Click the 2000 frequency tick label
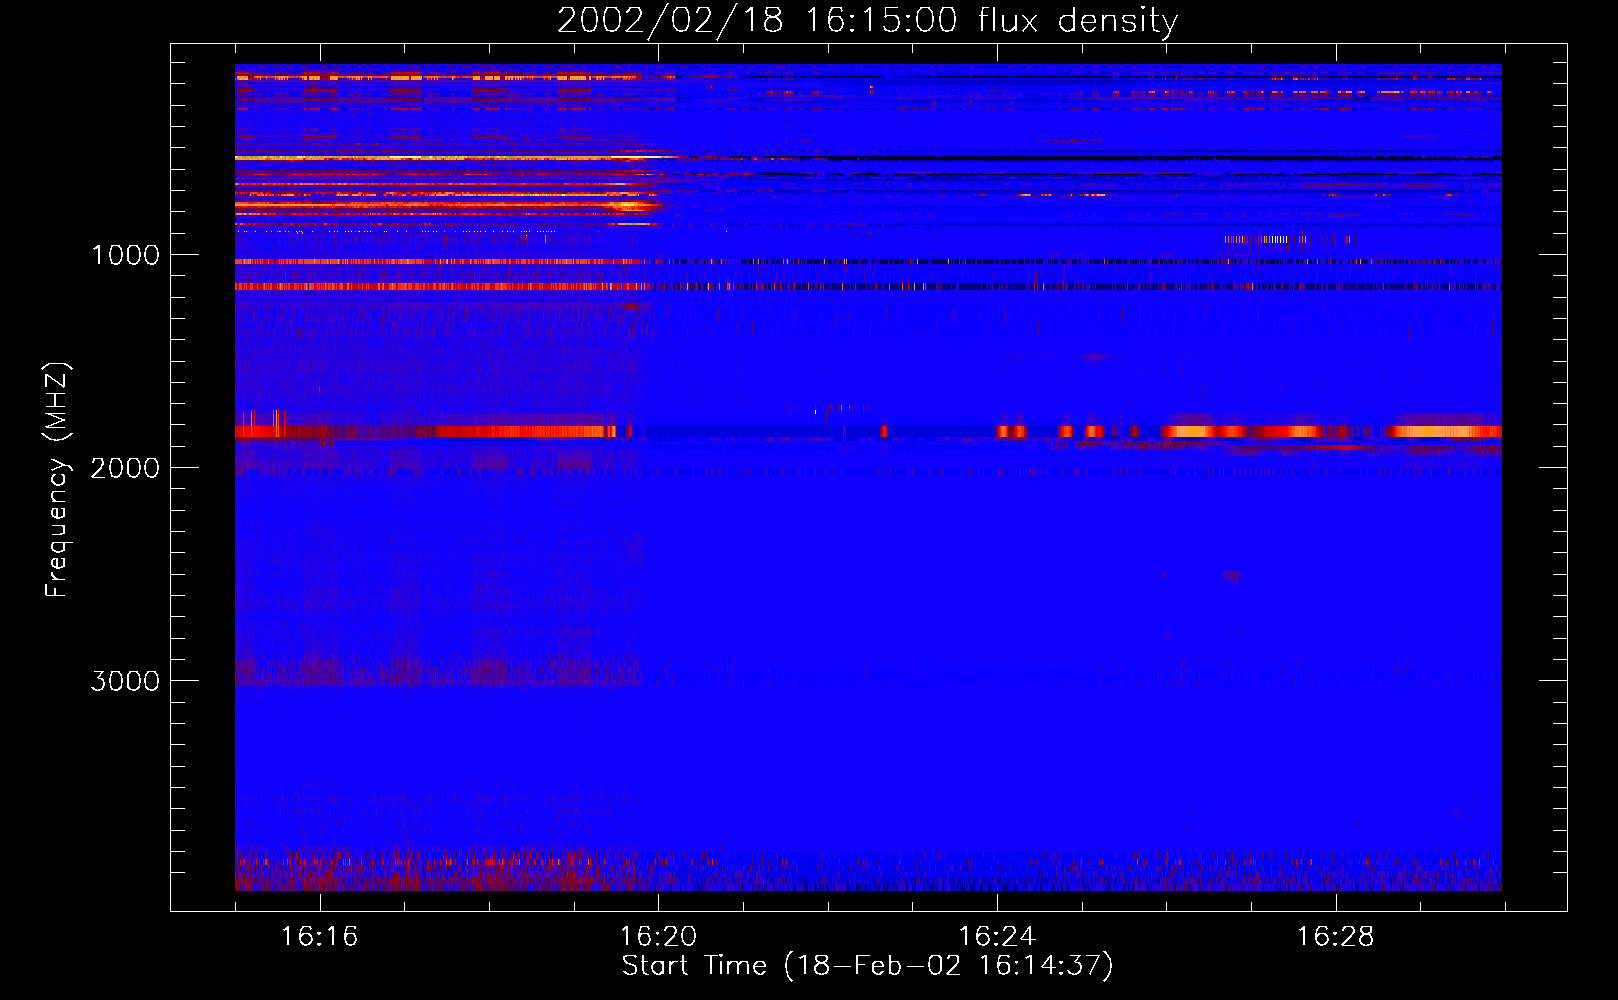Screen dimensions: 1618x1000 click(x=125, y=468)
